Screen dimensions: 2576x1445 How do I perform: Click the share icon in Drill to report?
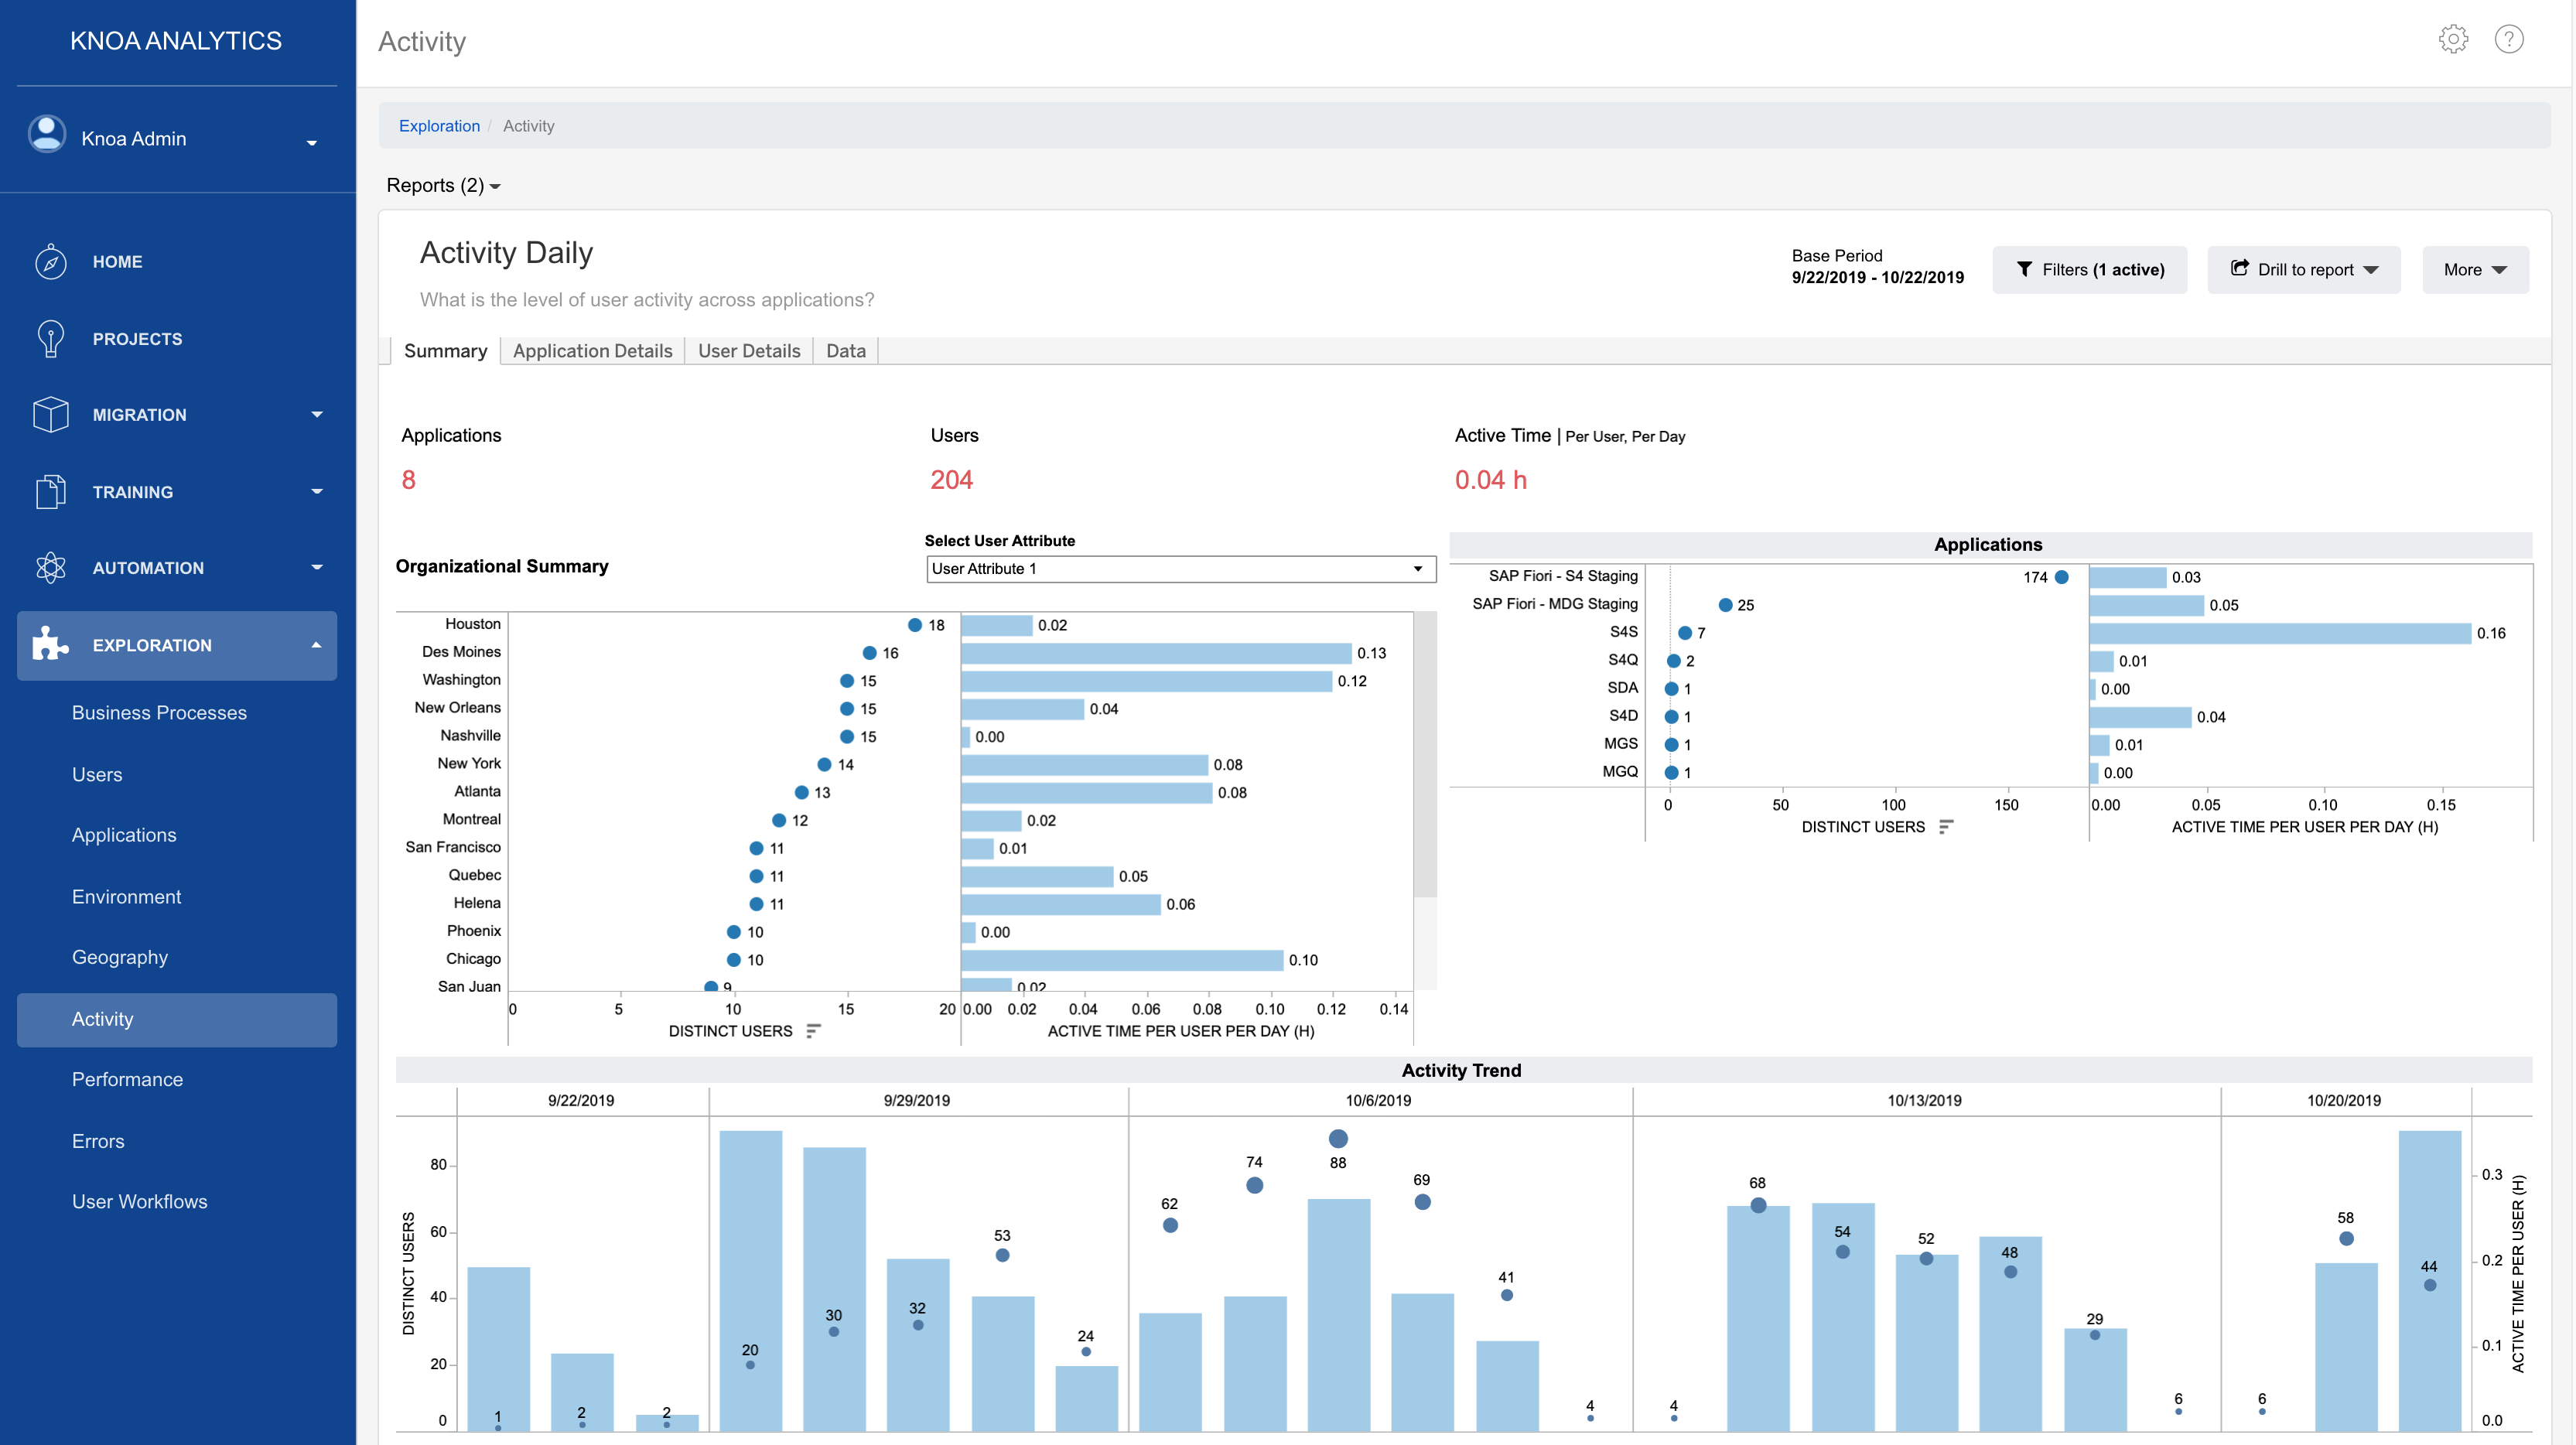(x=2240, y=268)
